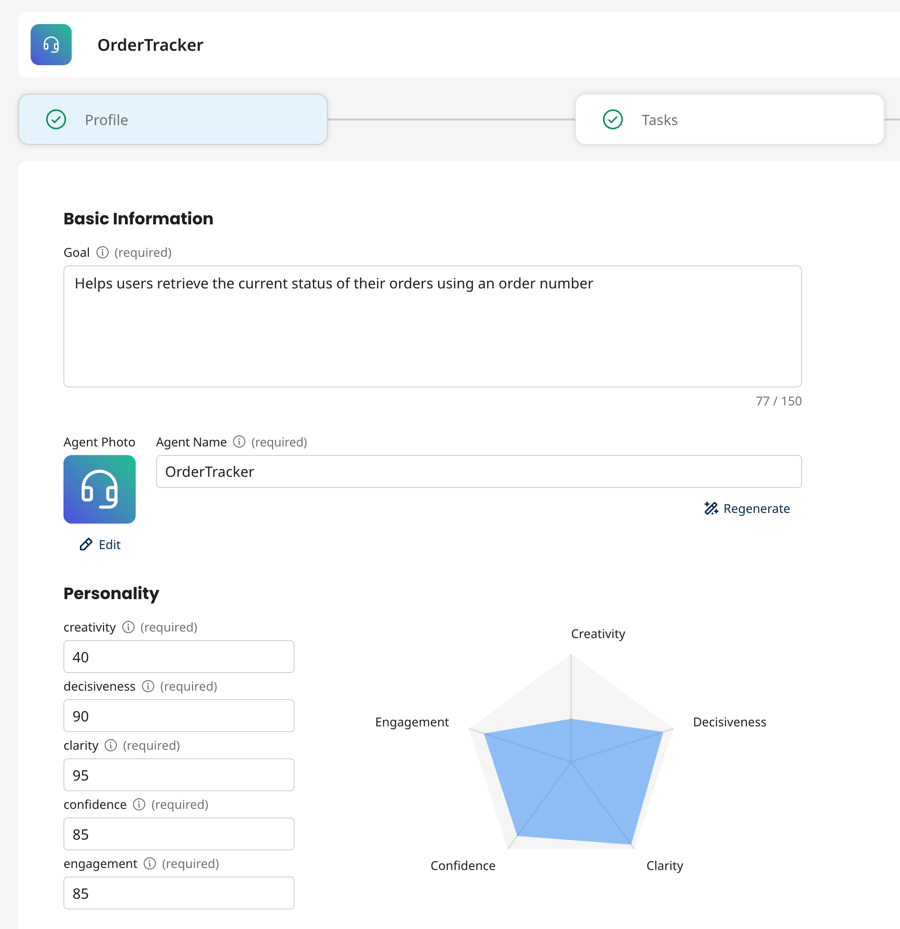This screenshot has height=929, width=900.
Task: Click the clarity value field
Action: tap(179, 775)
